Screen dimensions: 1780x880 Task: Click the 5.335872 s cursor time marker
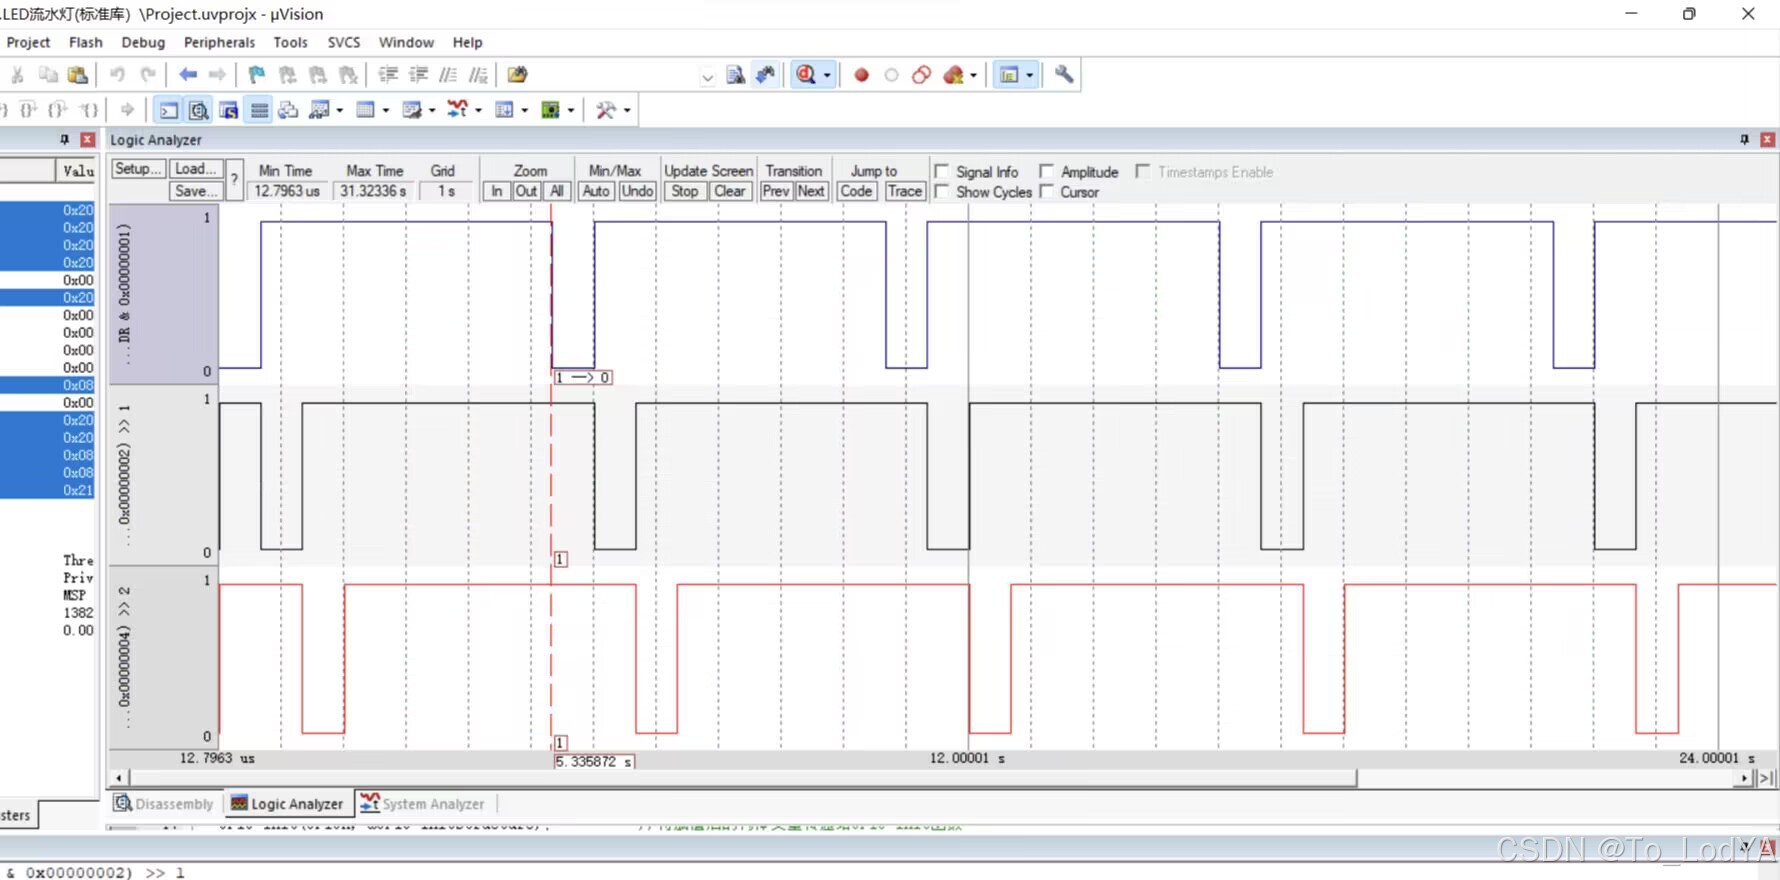coord(594,762)
